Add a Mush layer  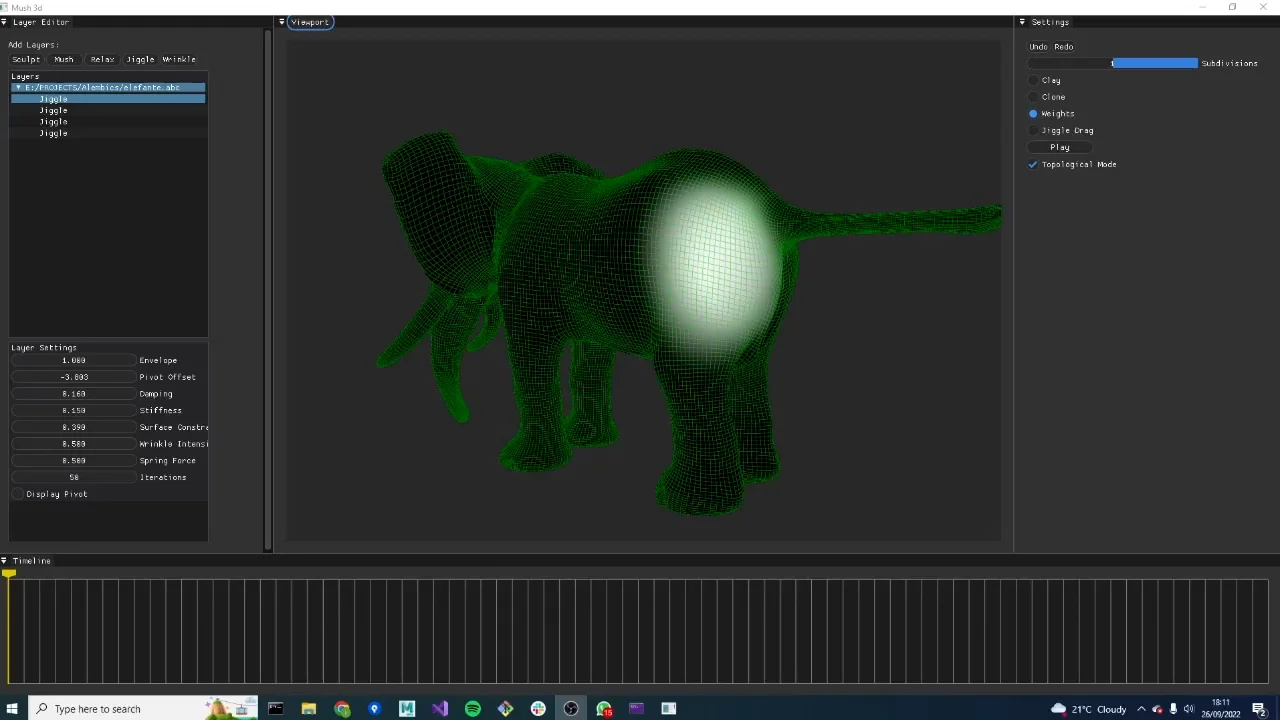coord(64,60)
